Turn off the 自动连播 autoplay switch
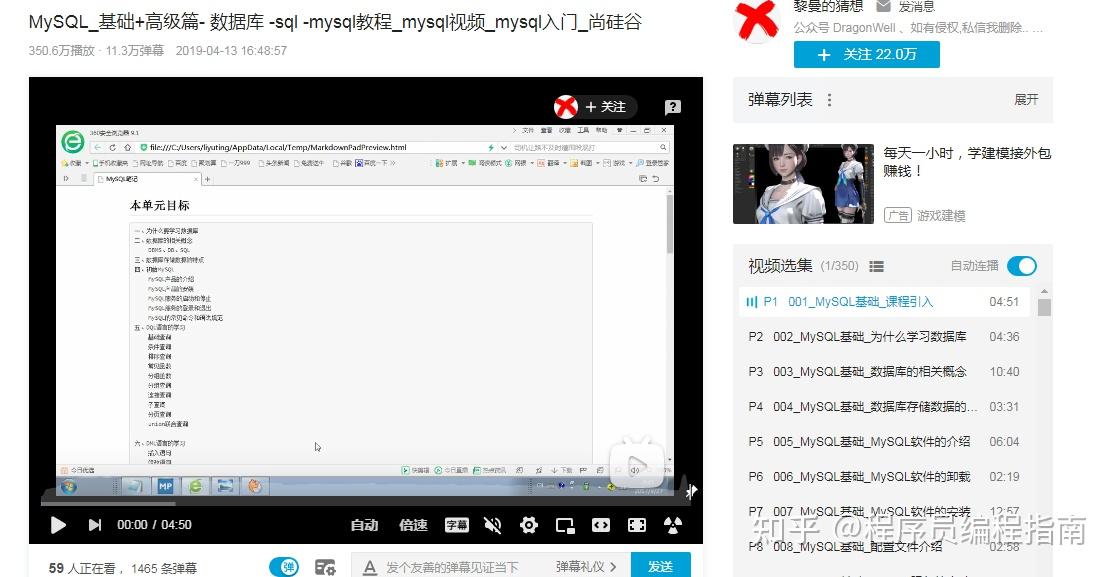This screenshot has height=577, width=1116. coord(1021,266)
